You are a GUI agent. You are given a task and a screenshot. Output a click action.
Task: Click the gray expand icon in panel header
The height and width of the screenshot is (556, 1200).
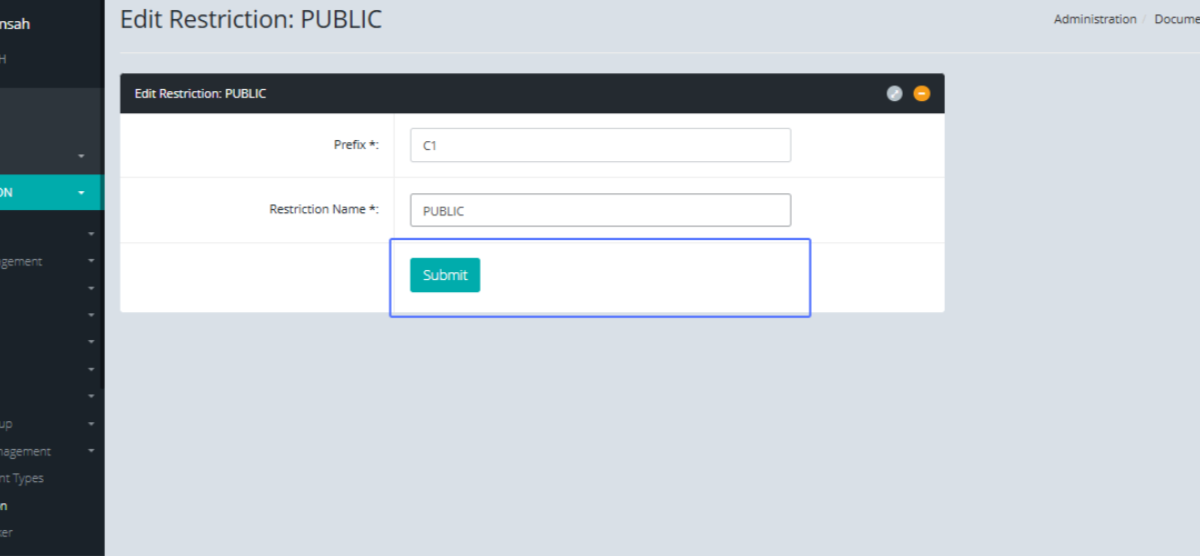[x=894, y=93]
